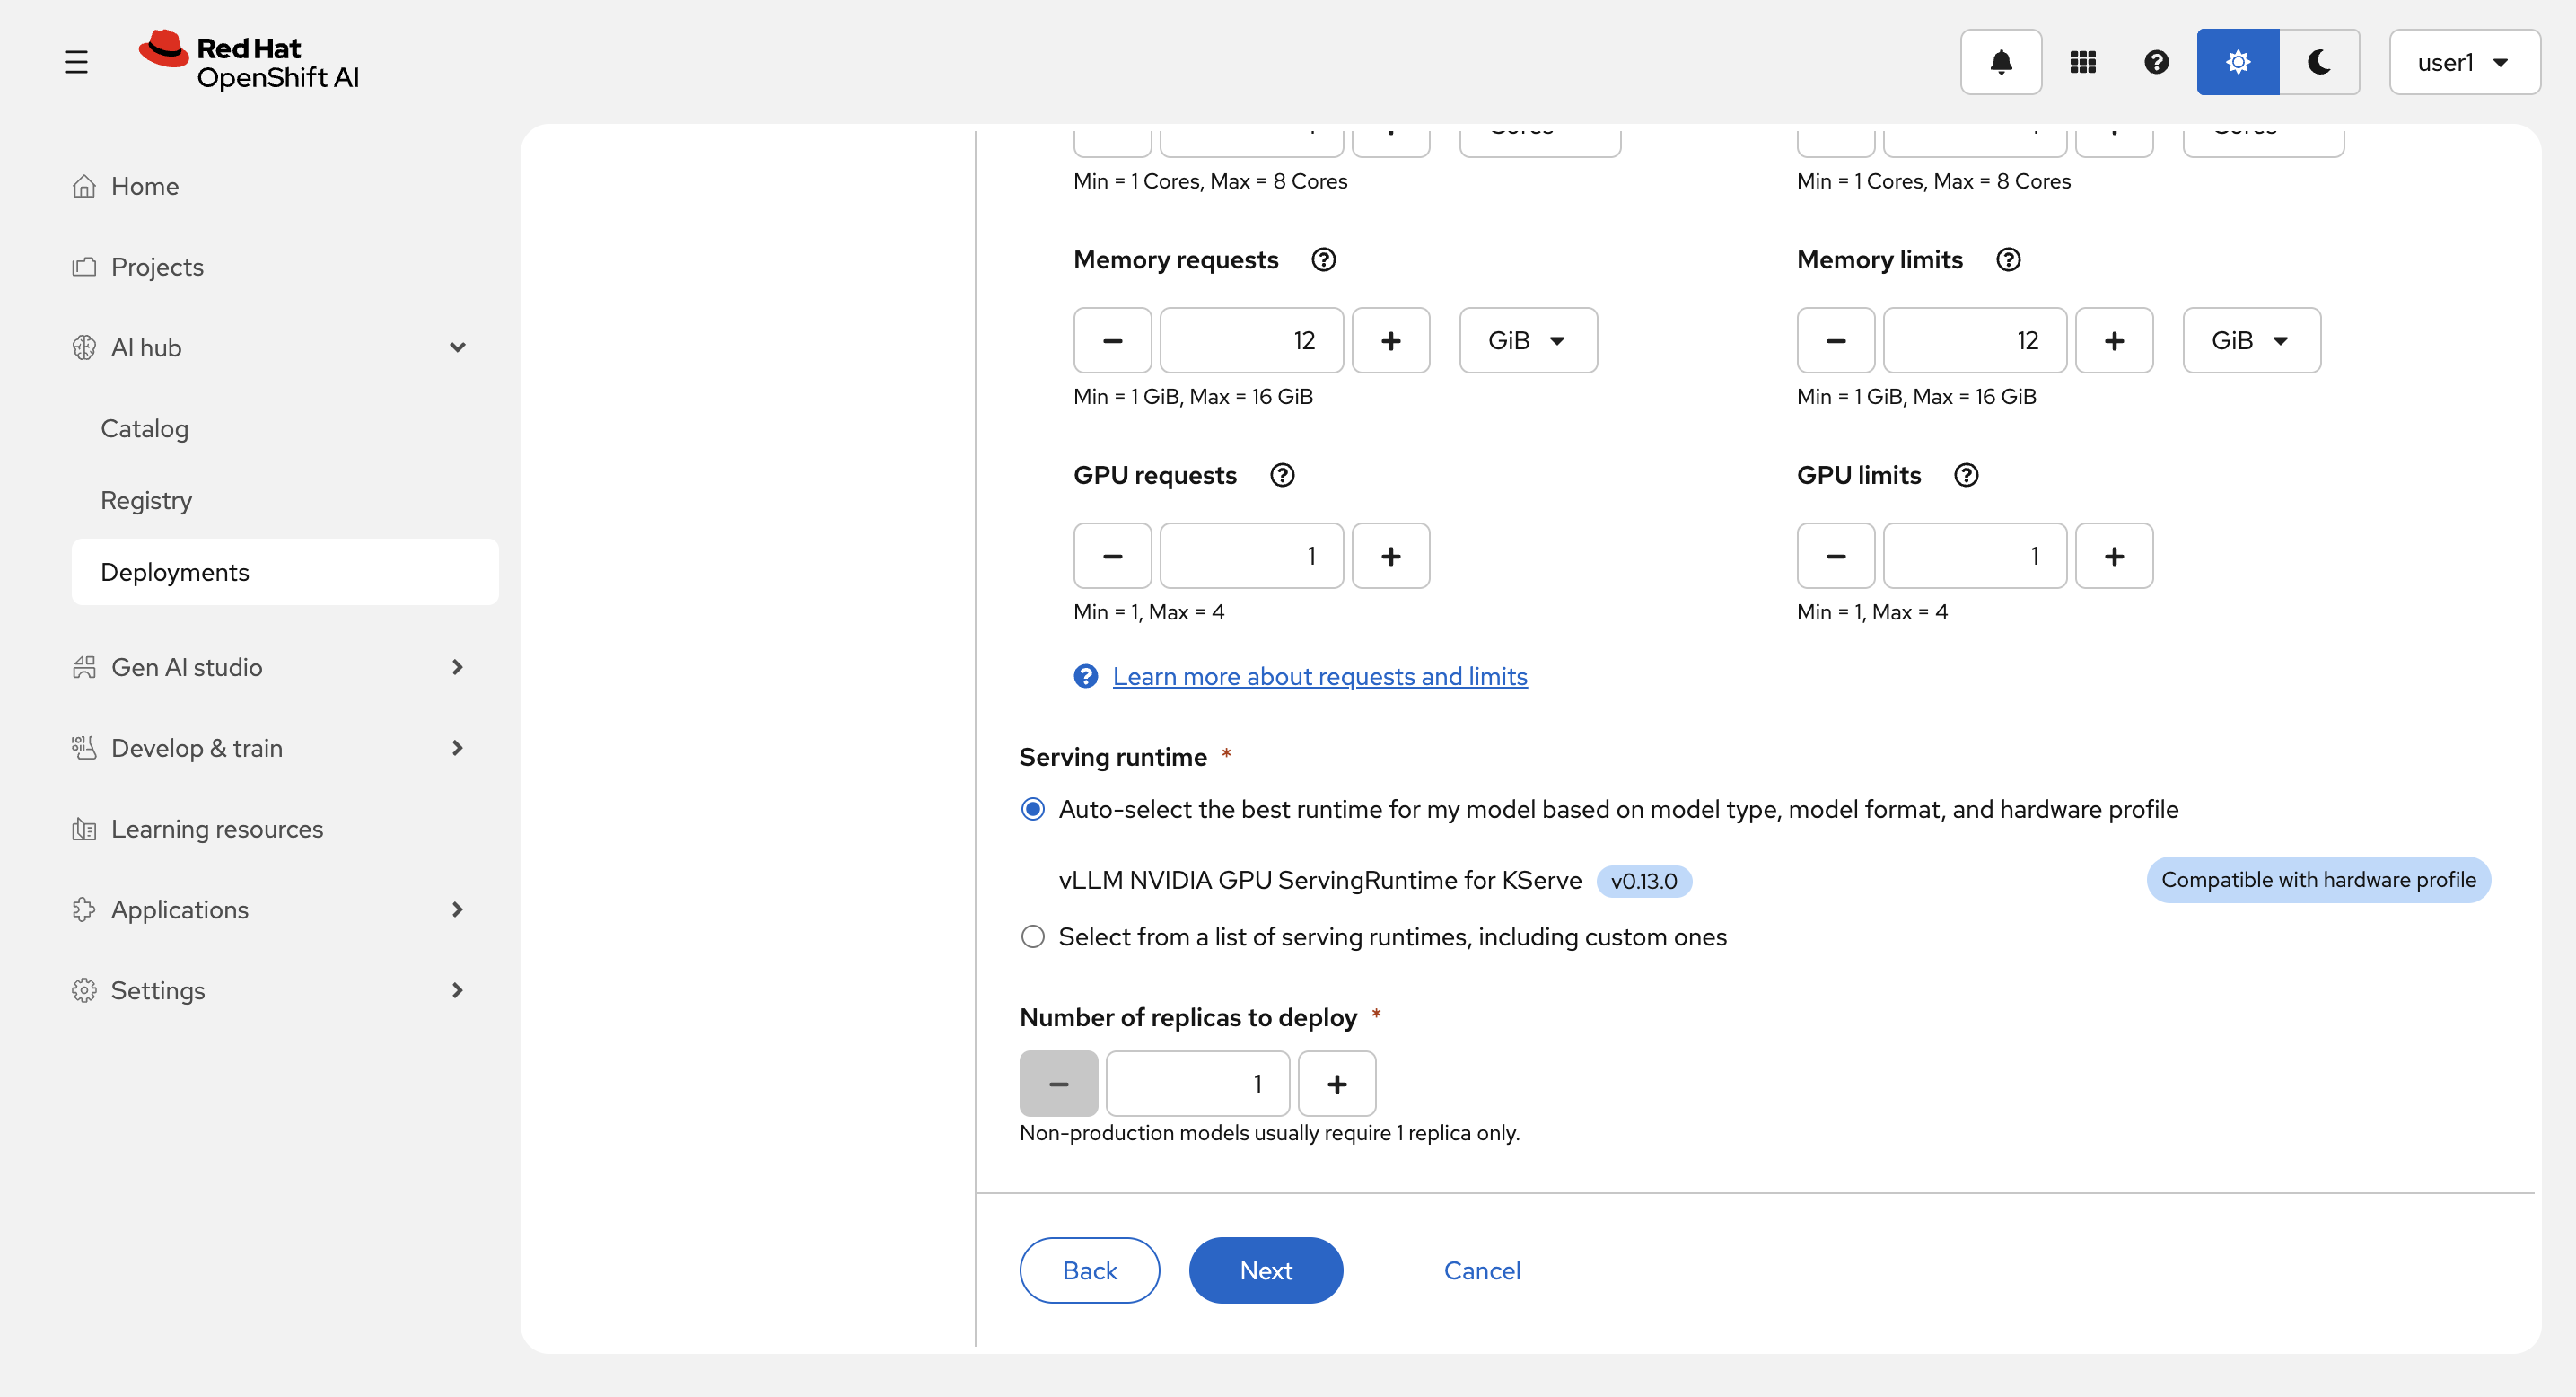
Task: Go to Catalog in sidebar
Action: tap(144, 429)
